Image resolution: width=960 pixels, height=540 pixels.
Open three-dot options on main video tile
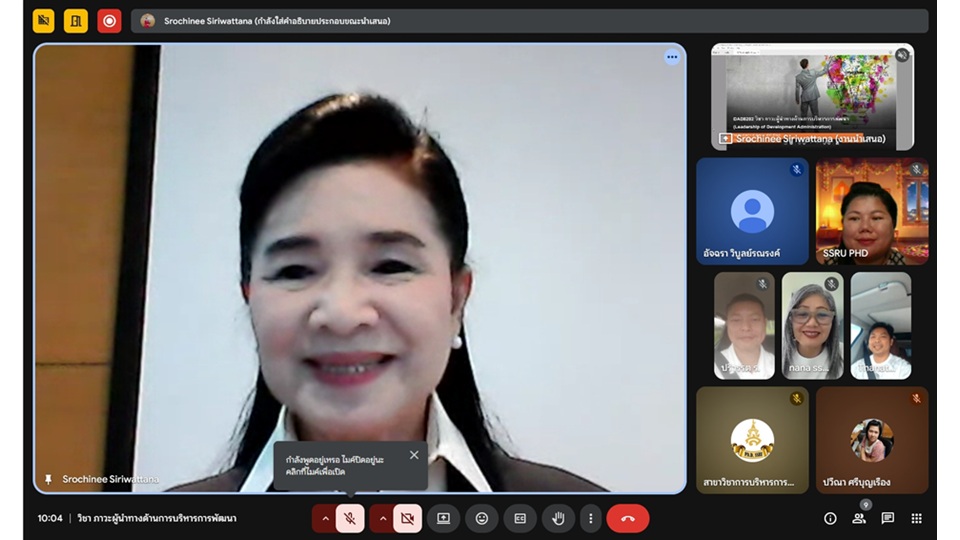coord(672,57)
